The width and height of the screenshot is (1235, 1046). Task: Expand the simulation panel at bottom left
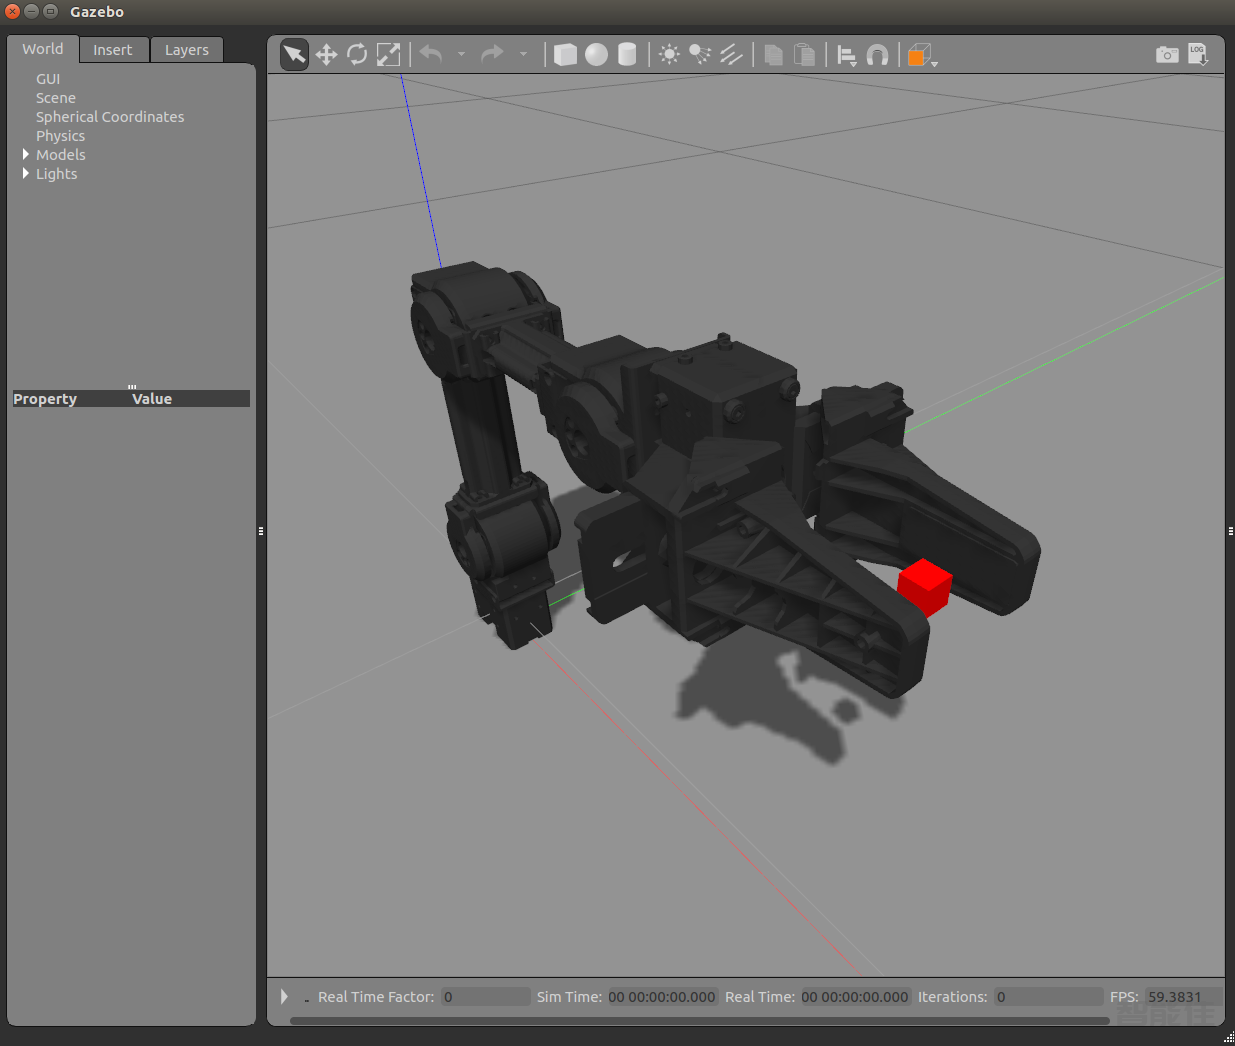coord(283,996)
